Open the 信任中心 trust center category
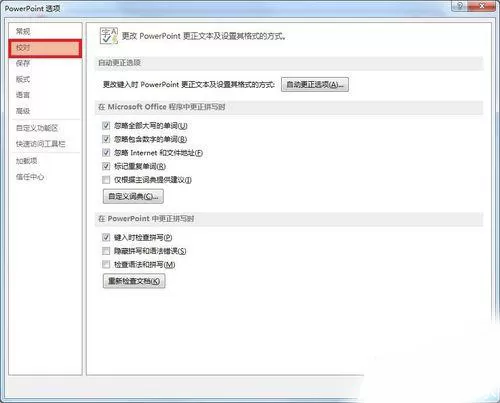The image size is (500, 403). tap(30, 177)
